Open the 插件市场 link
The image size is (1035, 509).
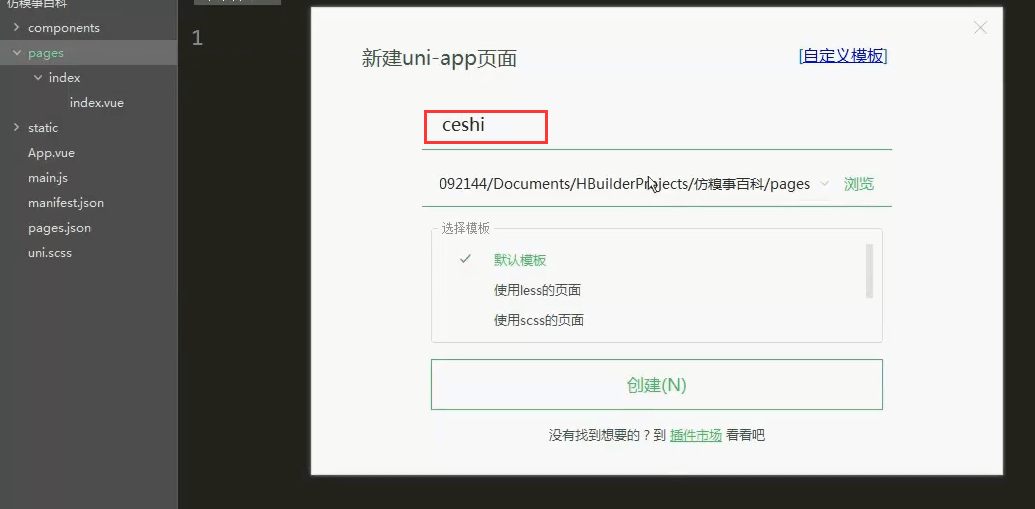click(x=696, y=435)
